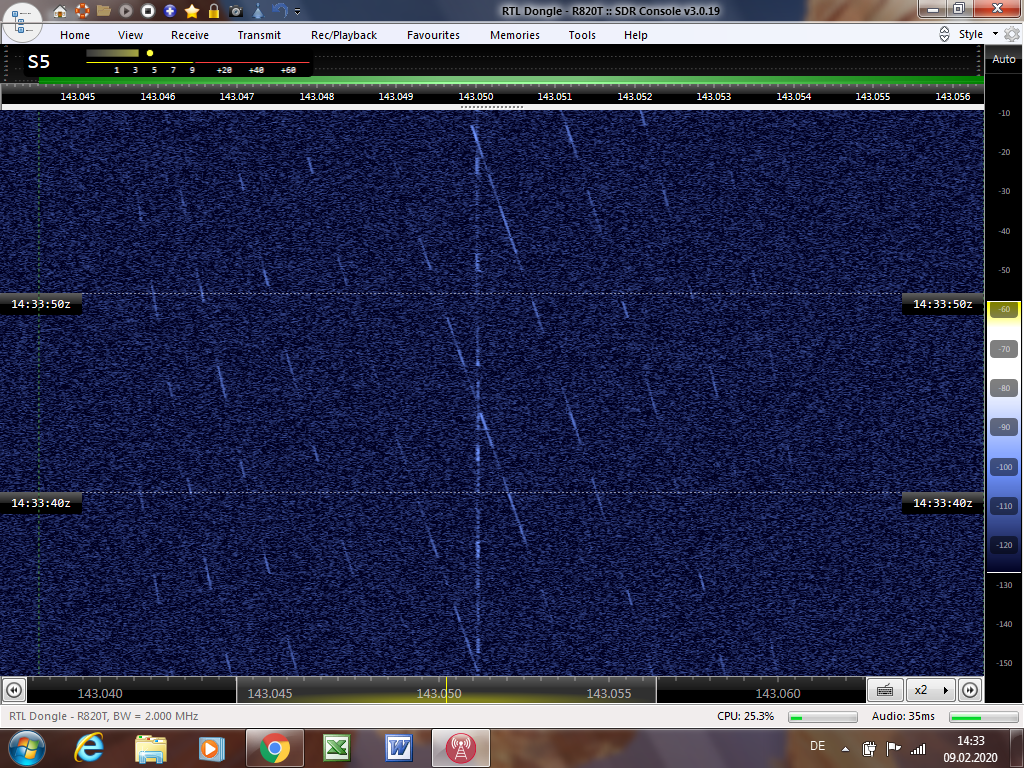Screen dimensions: 1024x768
Task: Click the blue undo arrow icon
Action: pyautogui.click(x=280, y=11)
